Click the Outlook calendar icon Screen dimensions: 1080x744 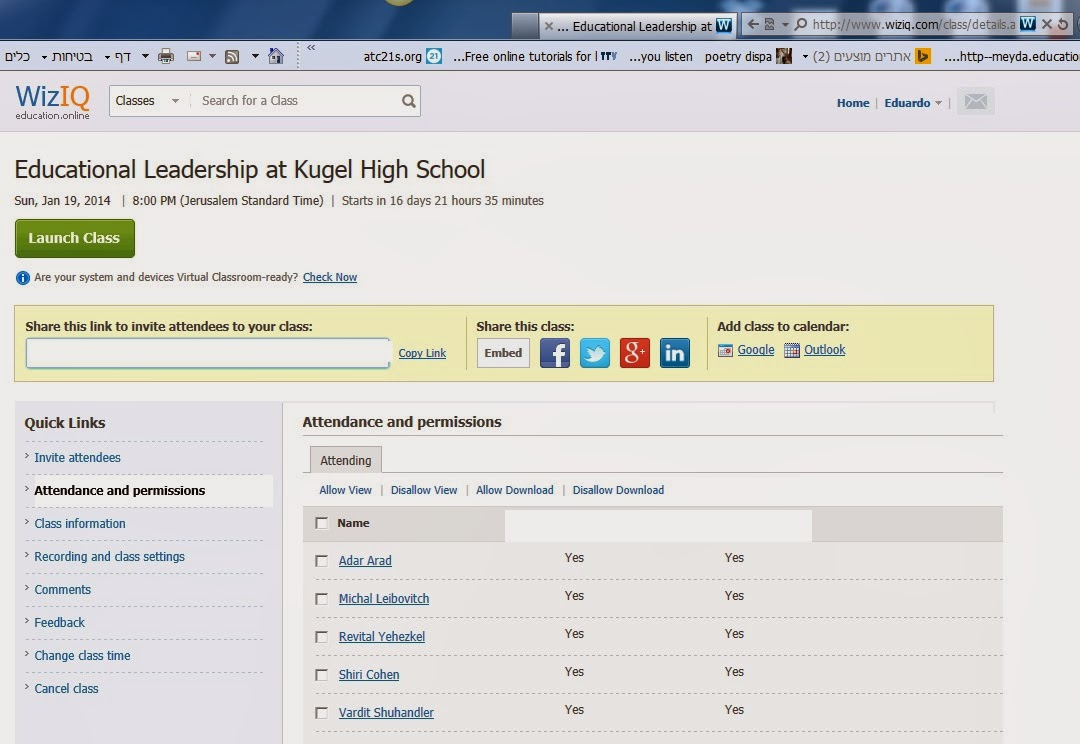tap(791, 351)
